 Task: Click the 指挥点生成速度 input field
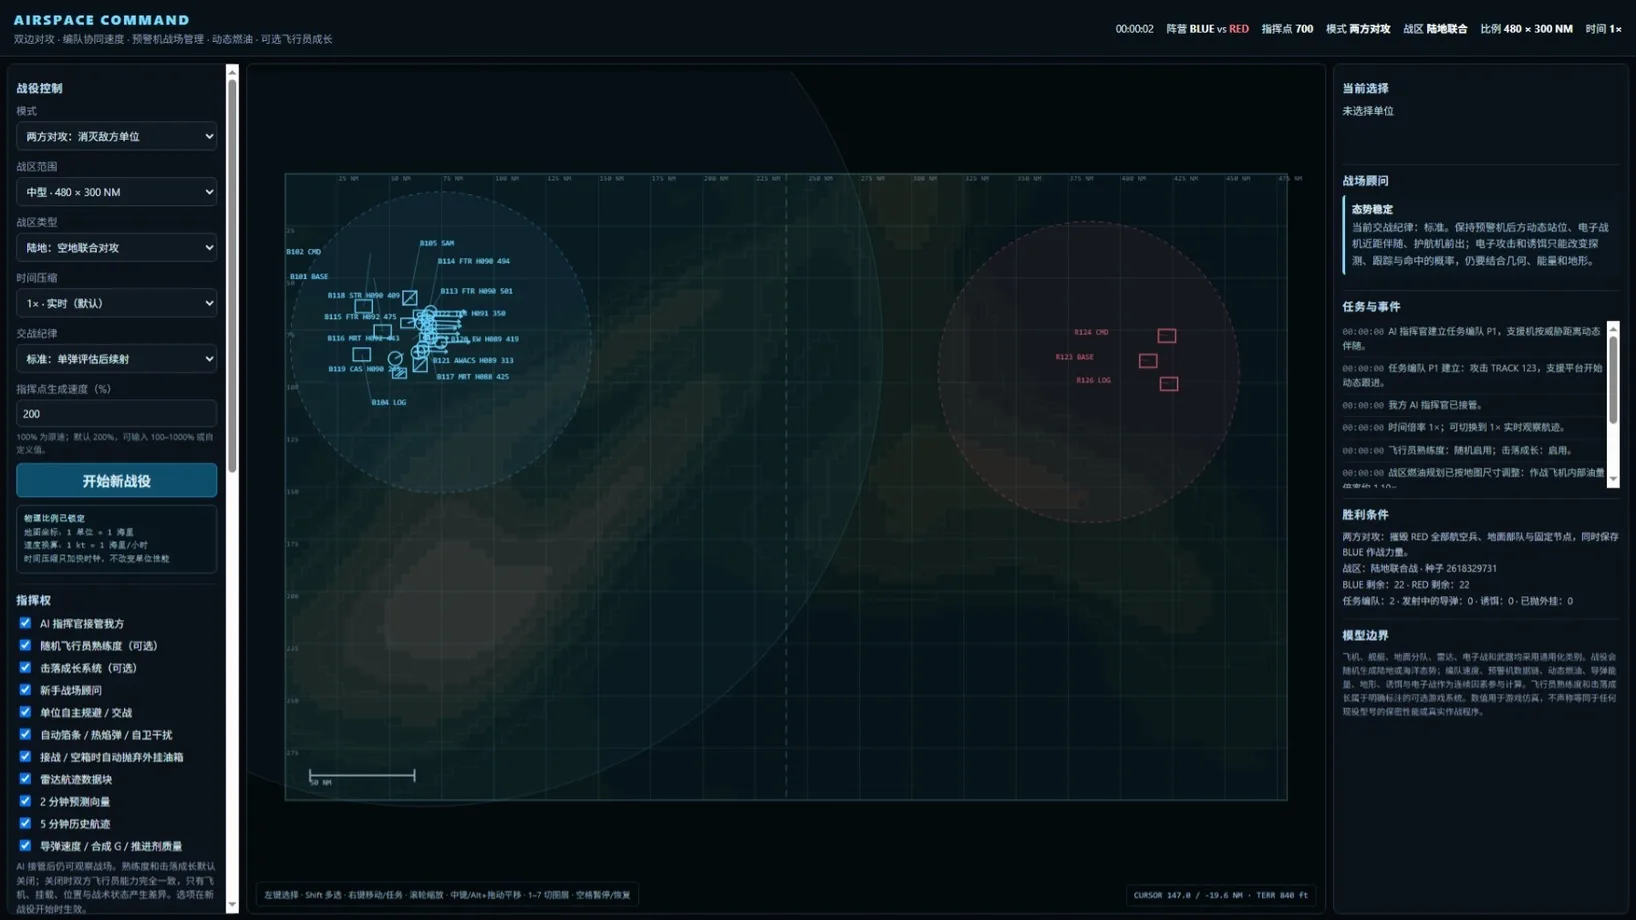116,414
